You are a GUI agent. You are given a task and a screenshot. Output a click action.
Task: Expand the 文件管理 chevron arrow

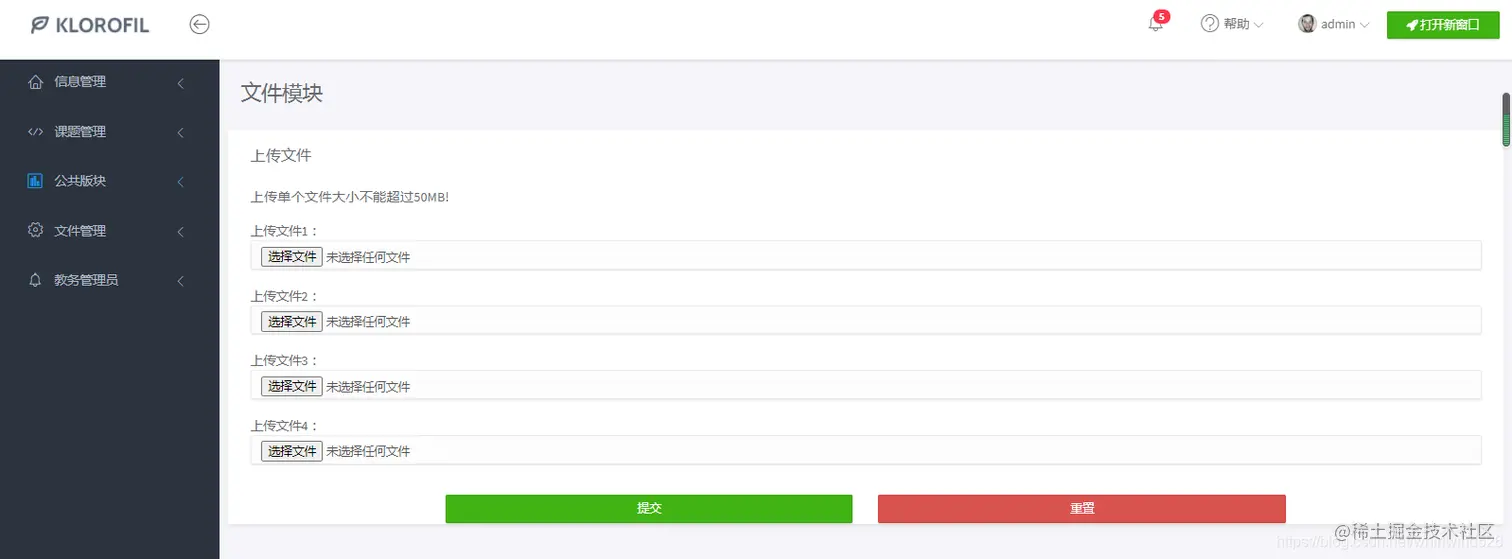[181, 231]
